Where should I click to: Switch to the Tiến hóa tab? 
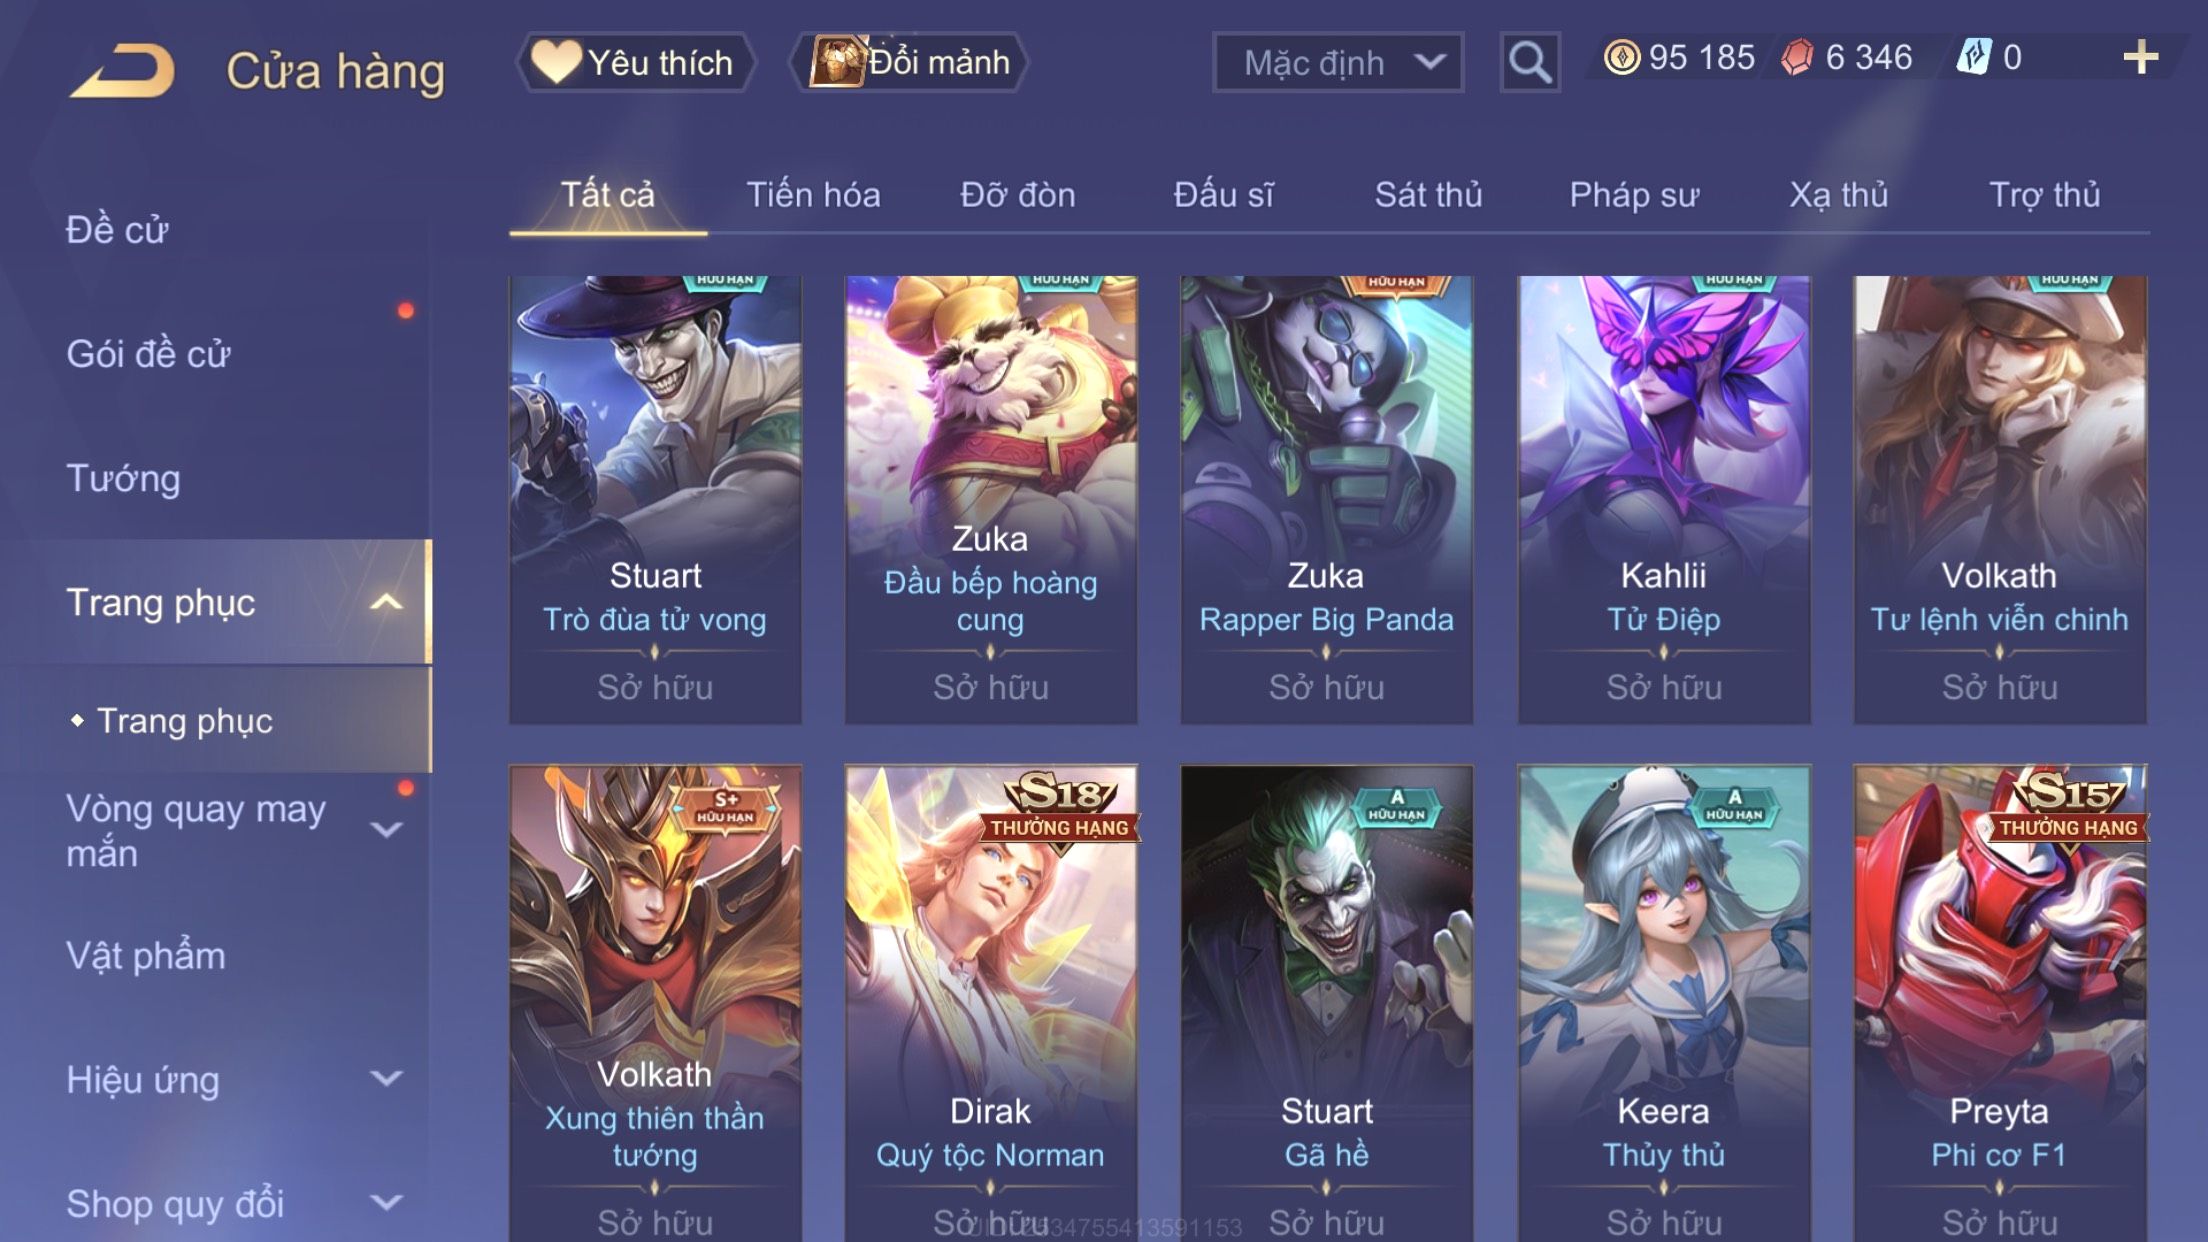click(813, 194)
